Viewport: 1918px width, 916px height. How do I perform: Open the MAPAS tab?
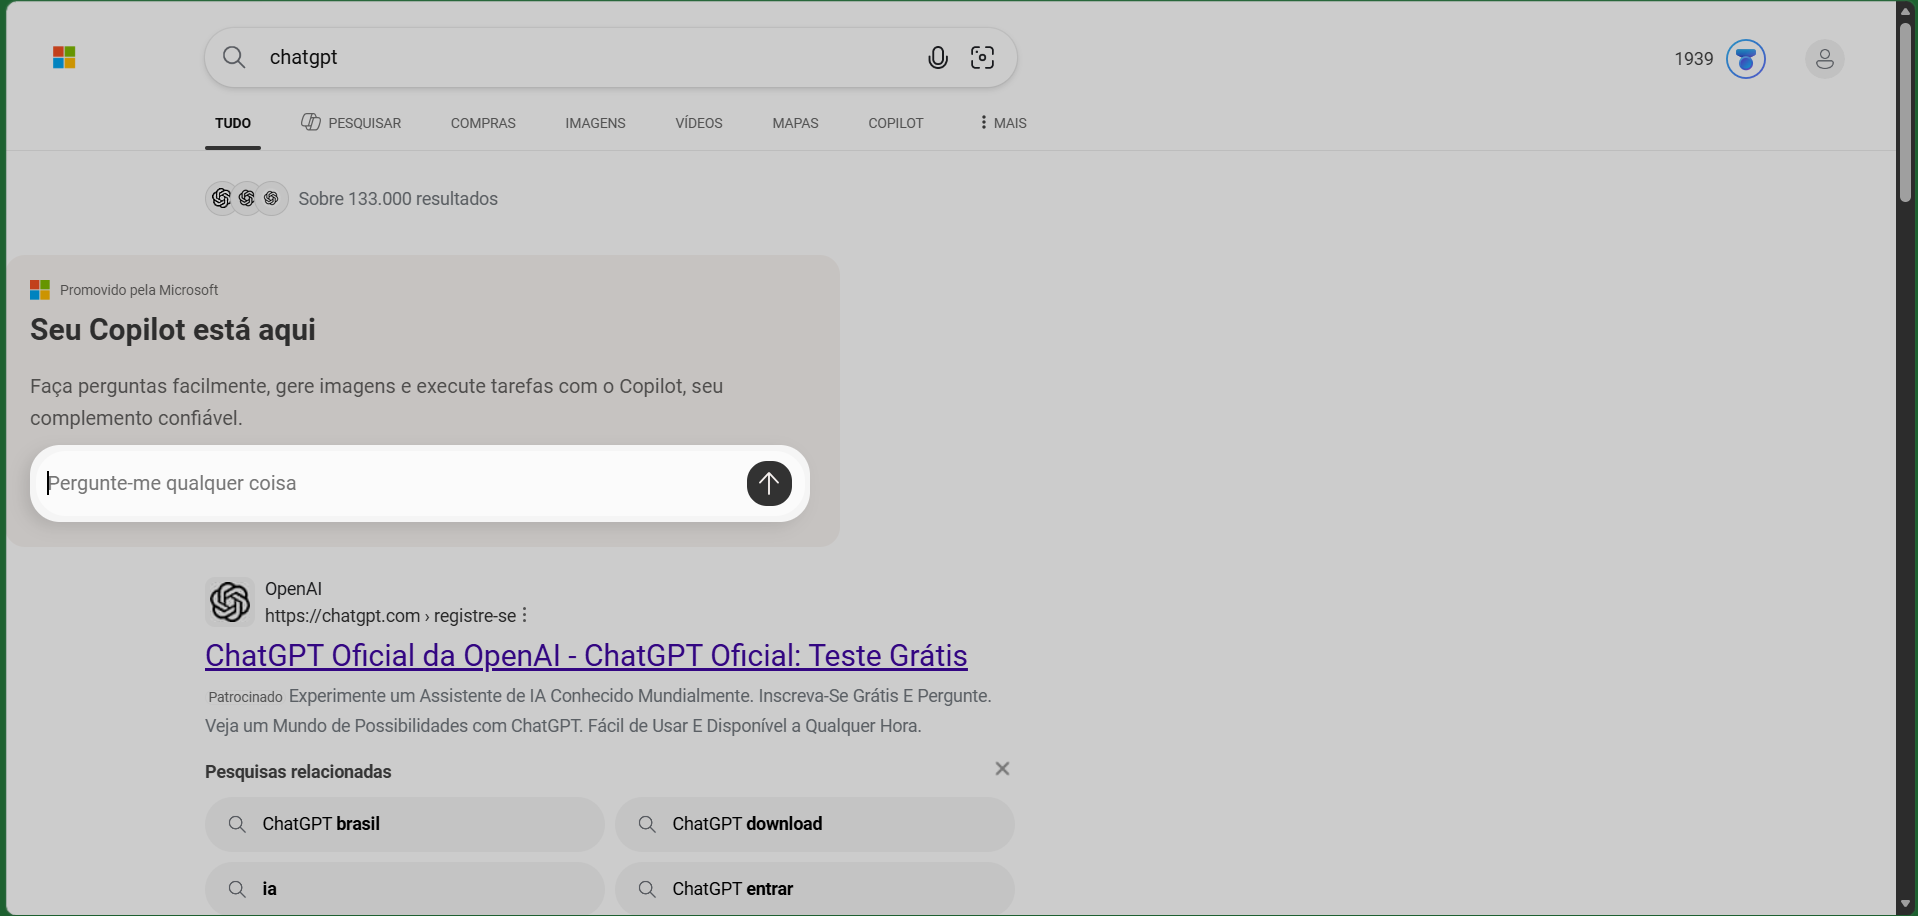tap(796, 123)
